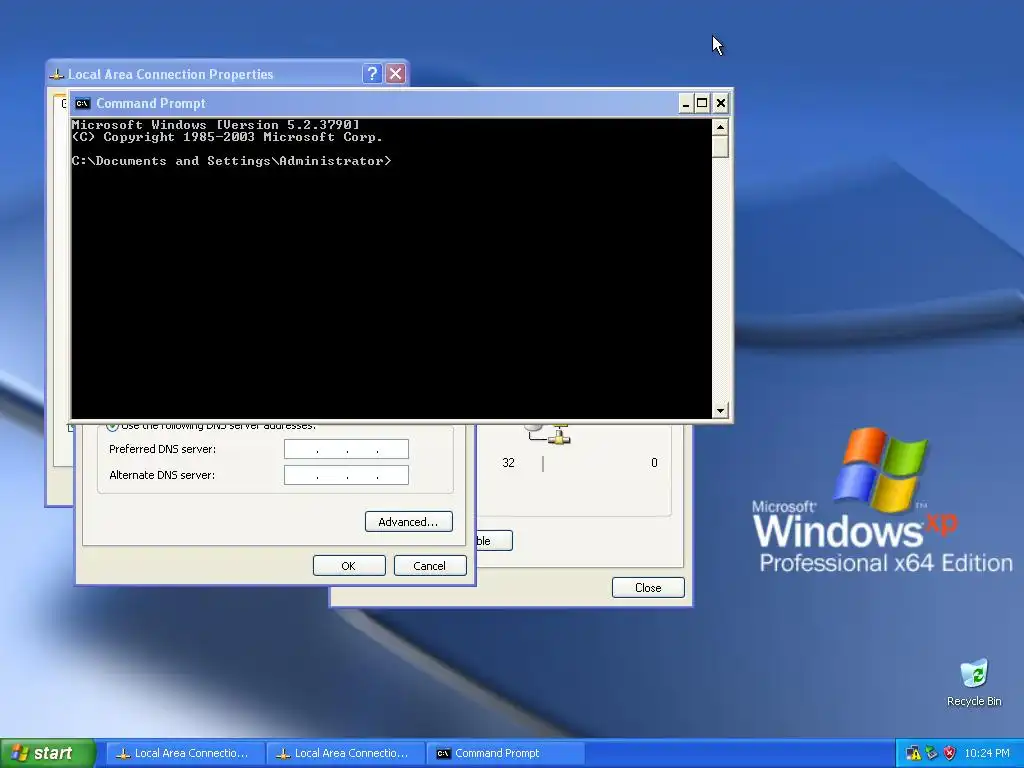Click the Command Prompt scrollbar thumb
Viewport: 1024px width, 768px height.
[x=720, y=146]
